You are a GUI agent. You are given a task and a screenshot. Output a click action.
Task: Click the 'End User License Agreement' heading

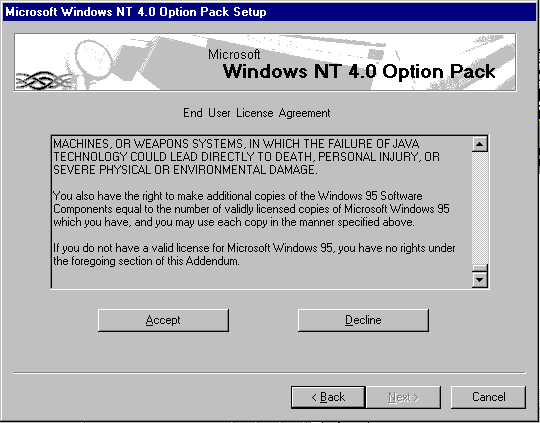coord(257,113)
